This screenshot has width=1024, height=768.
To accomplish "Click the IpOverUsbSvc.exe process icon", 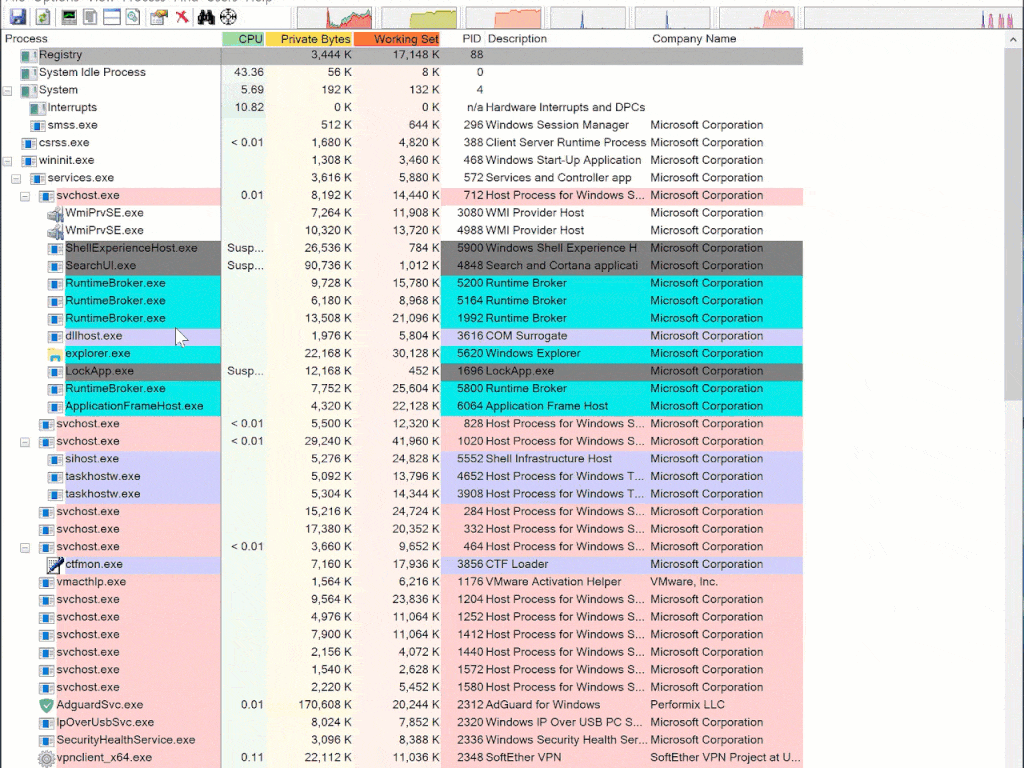I will pos(46,723).
